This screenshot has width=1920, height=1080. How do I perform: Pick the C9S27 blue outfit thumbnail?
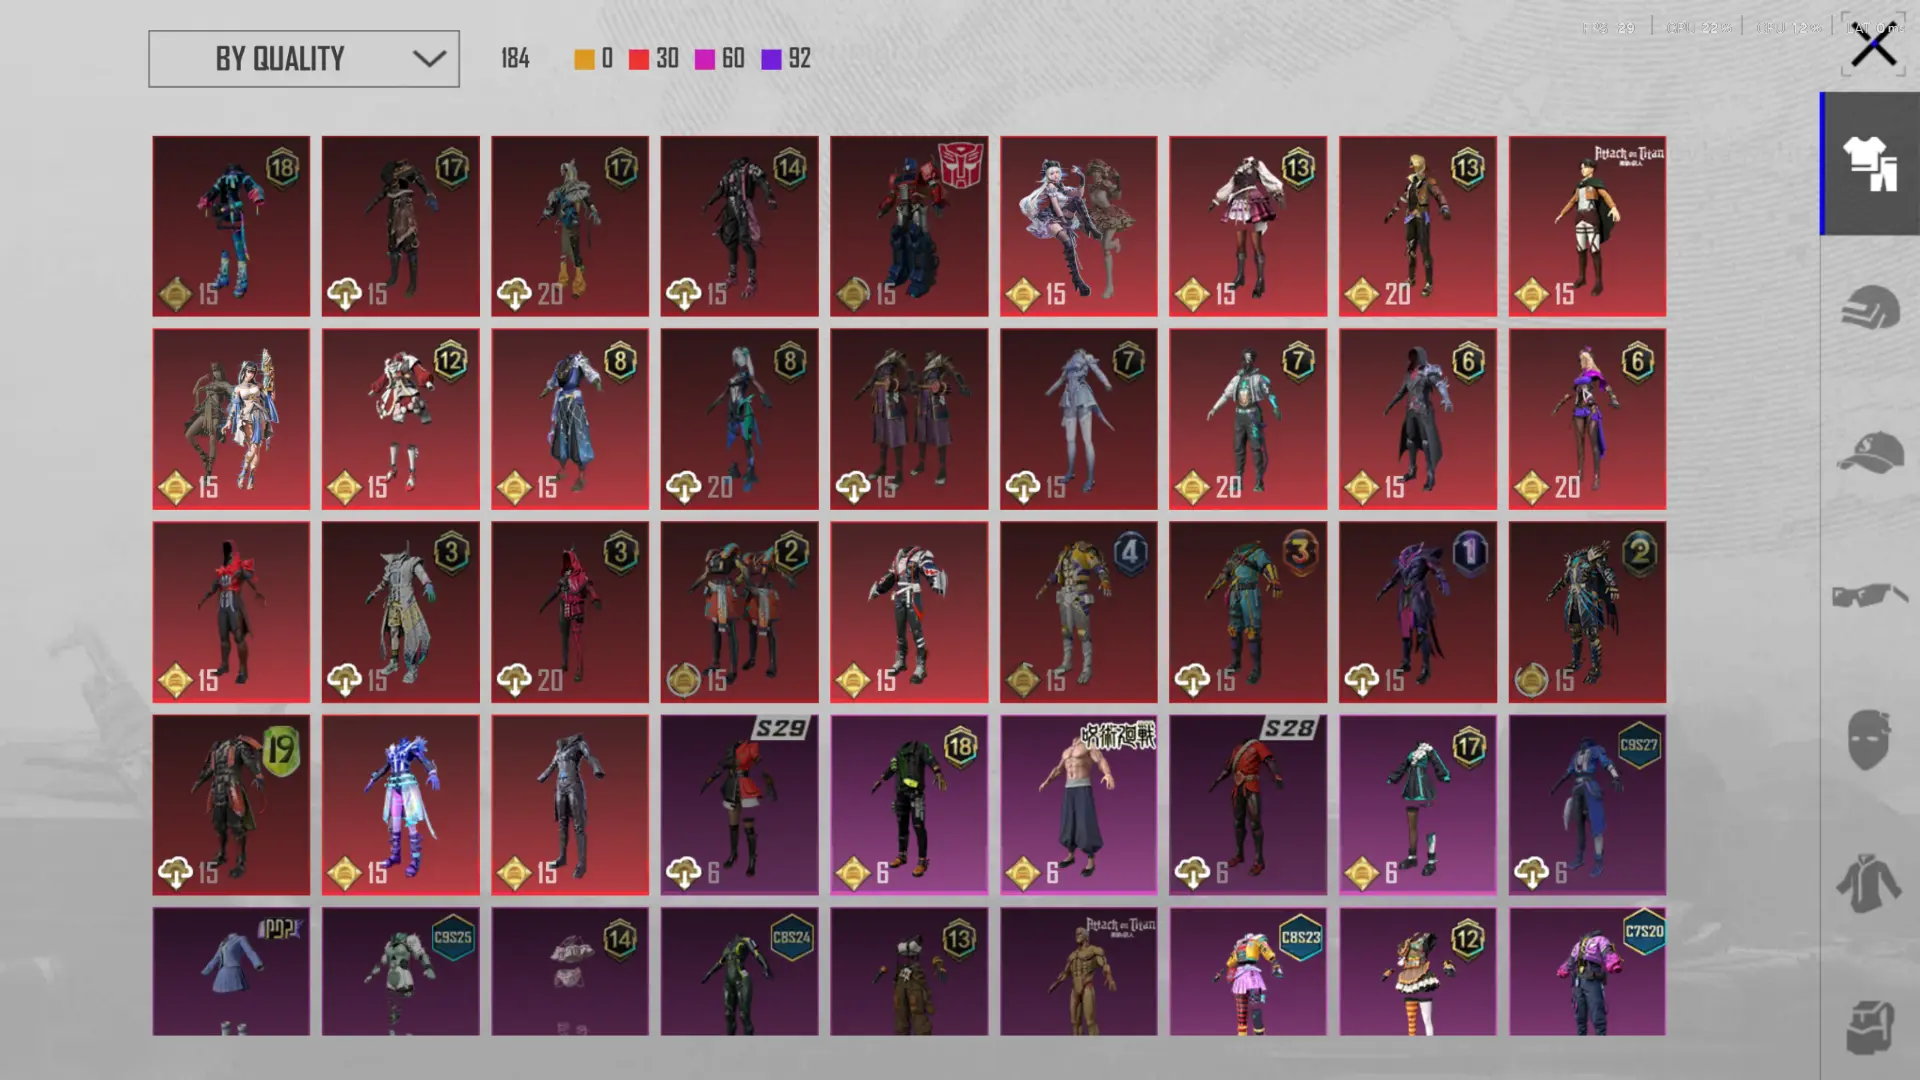[1587, 805]
